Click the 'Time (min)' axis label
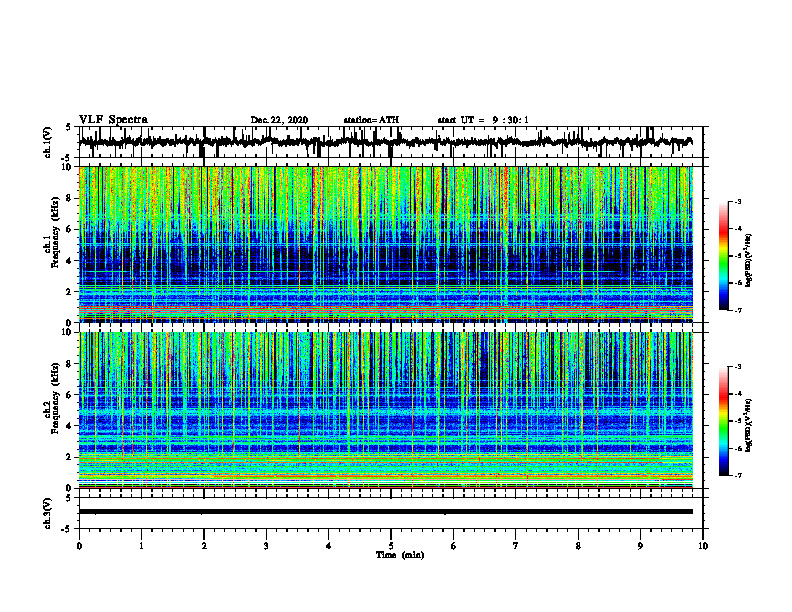This screenshot has height=612, width=792. click(x=400, y=555)
